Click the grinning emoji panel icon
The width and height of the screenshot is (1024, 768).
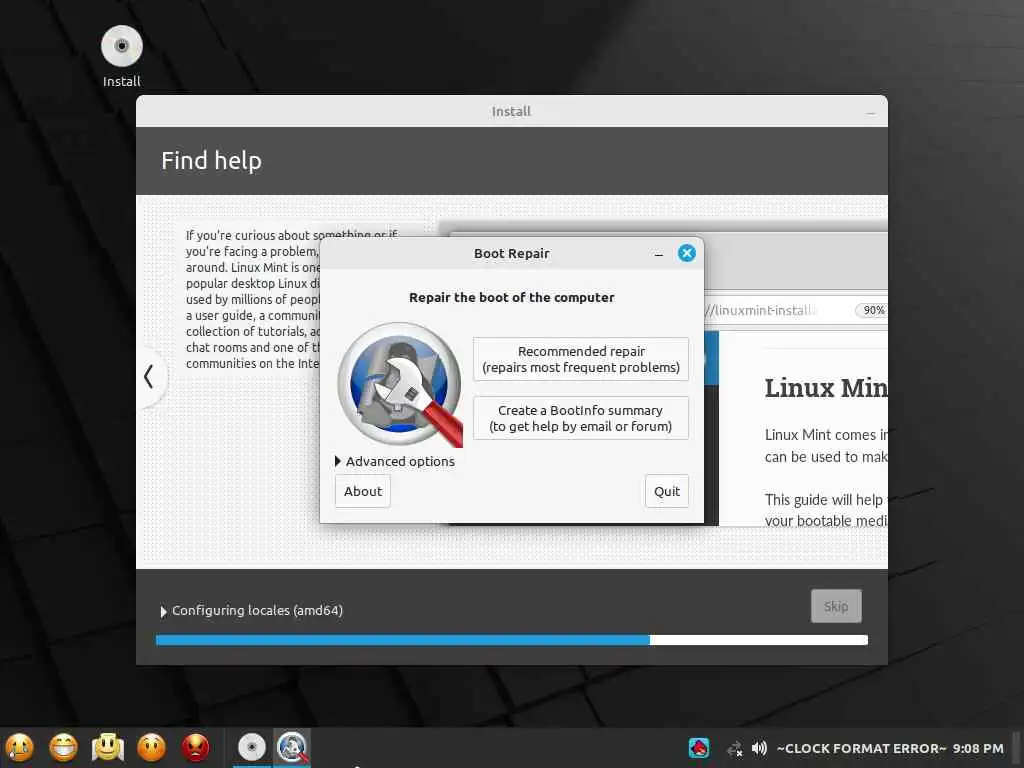tap(63, 747)
